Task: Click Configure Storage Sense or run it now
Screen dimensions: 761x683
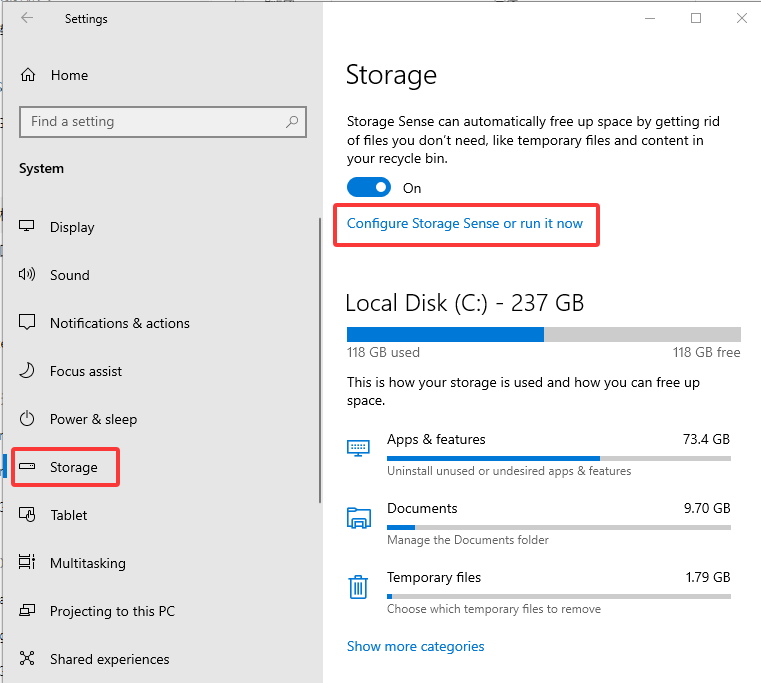Action: coord(464,223)
